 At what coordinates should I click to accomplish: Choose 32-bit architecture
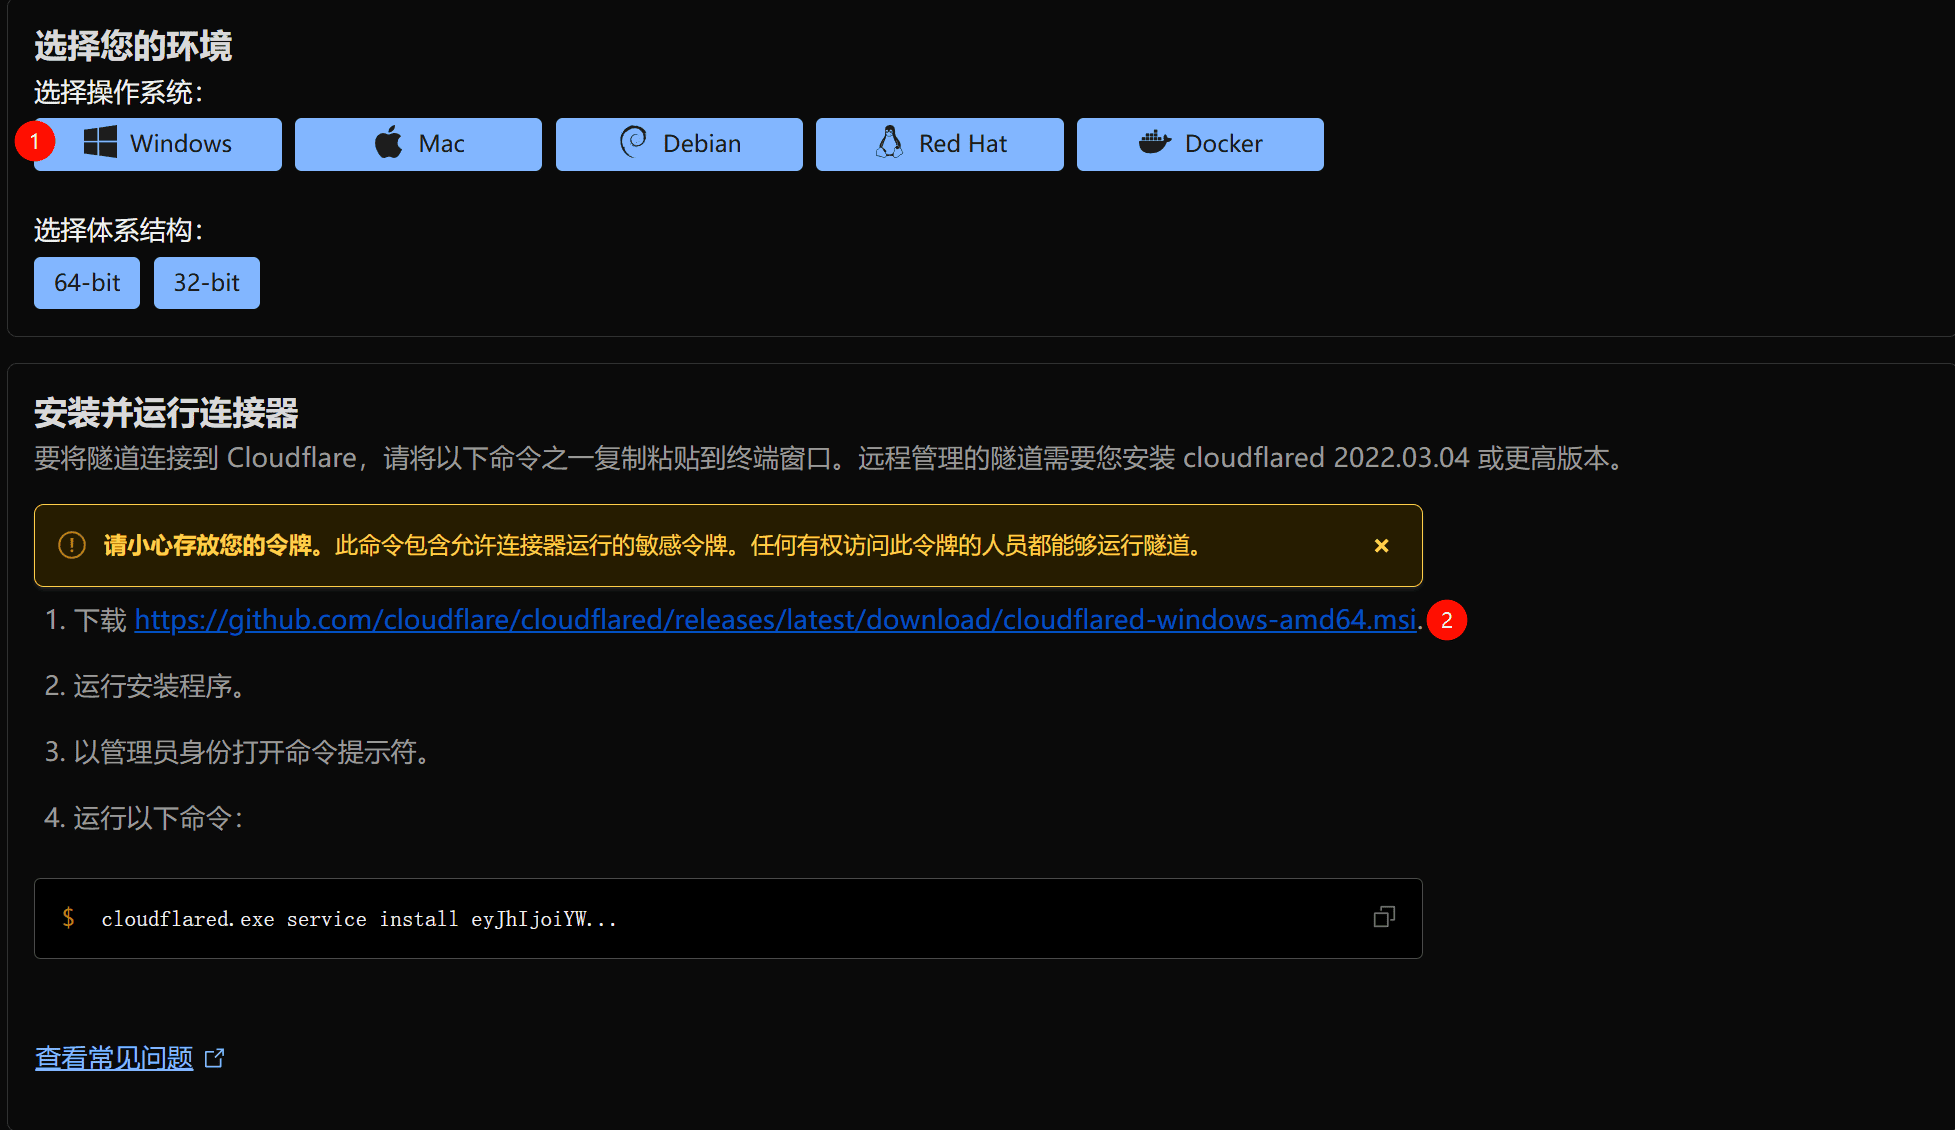[206, 283]
